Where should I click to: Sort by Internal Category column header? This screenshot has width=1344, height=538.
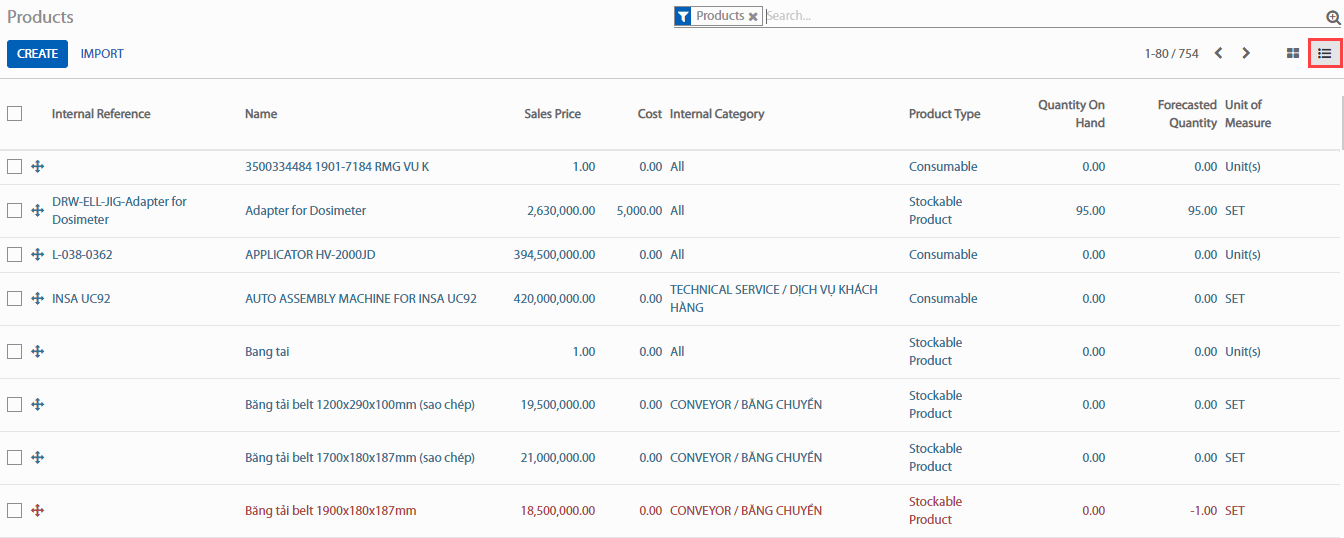717,114
